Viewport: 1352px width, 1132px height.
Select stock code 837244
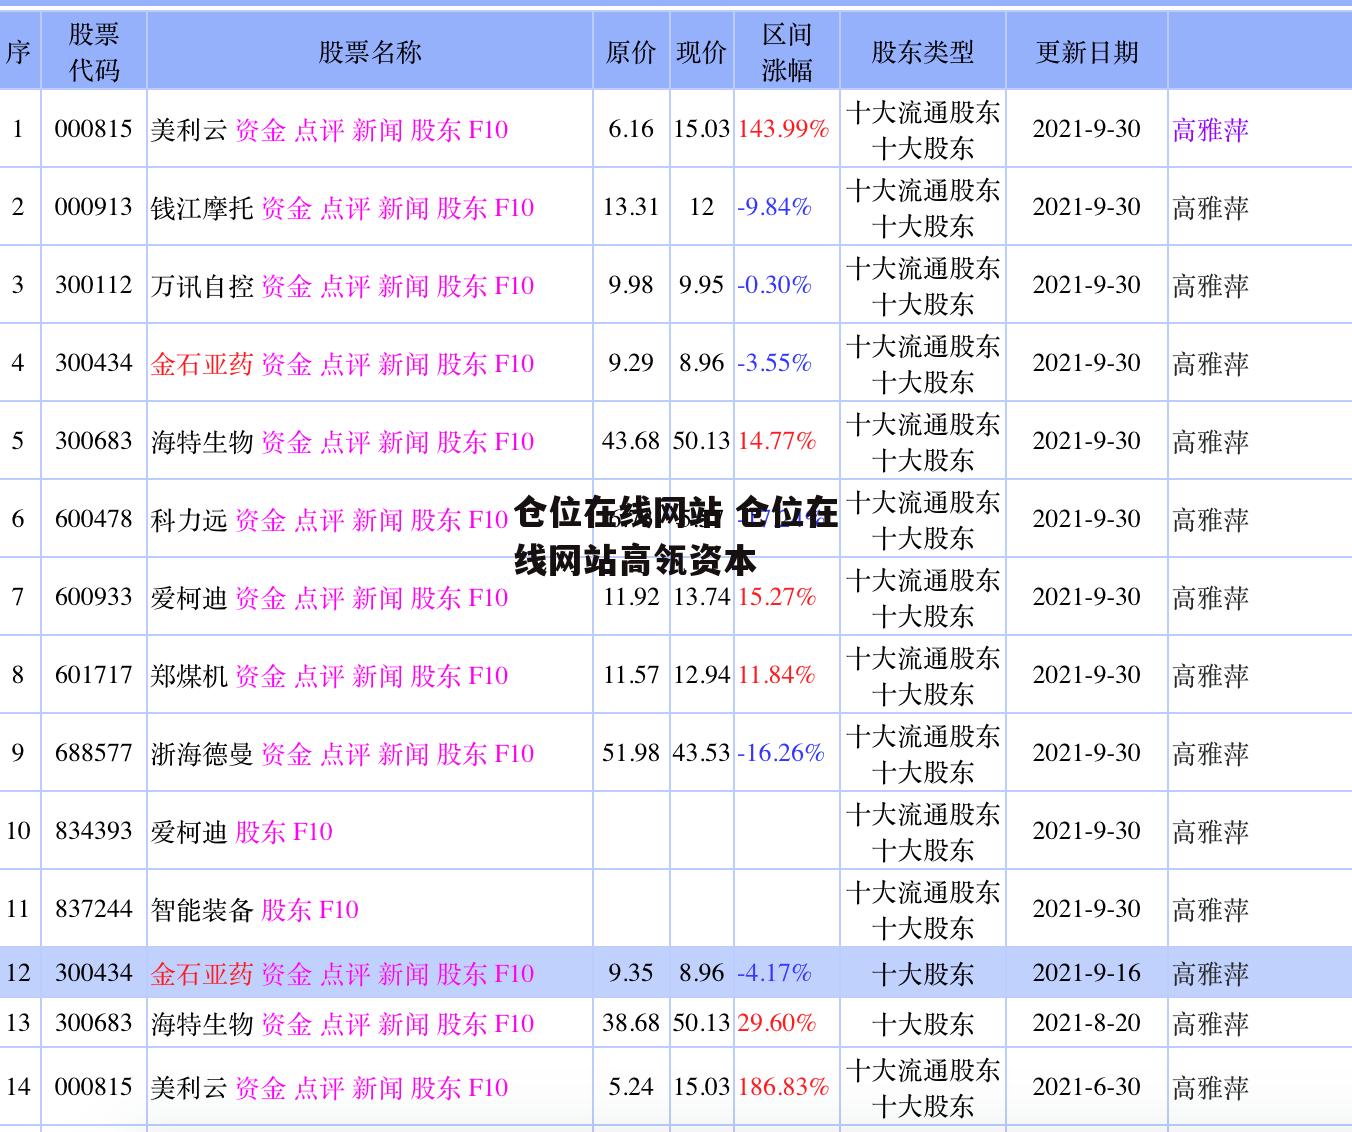[93, 909]
